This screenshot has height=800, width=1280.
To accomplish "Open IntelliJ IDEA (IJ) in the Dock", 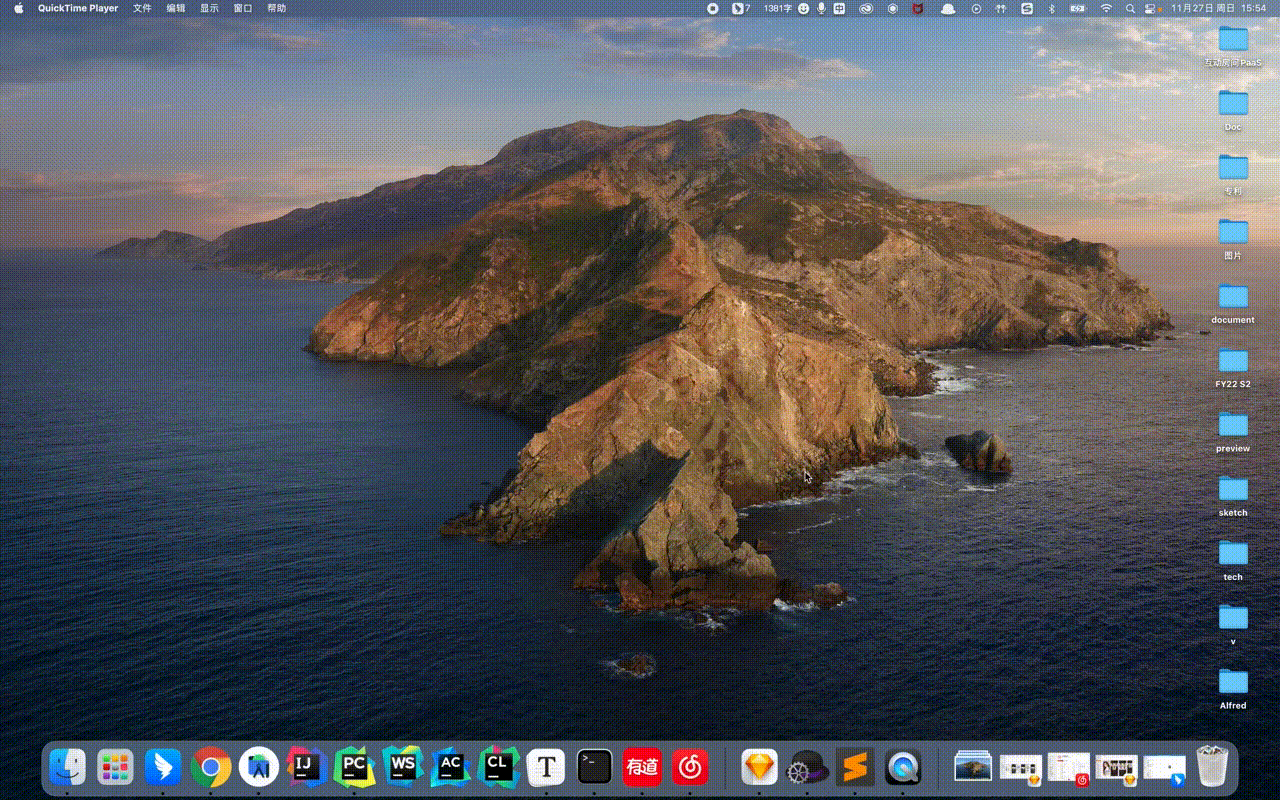I will pos(307,767).
